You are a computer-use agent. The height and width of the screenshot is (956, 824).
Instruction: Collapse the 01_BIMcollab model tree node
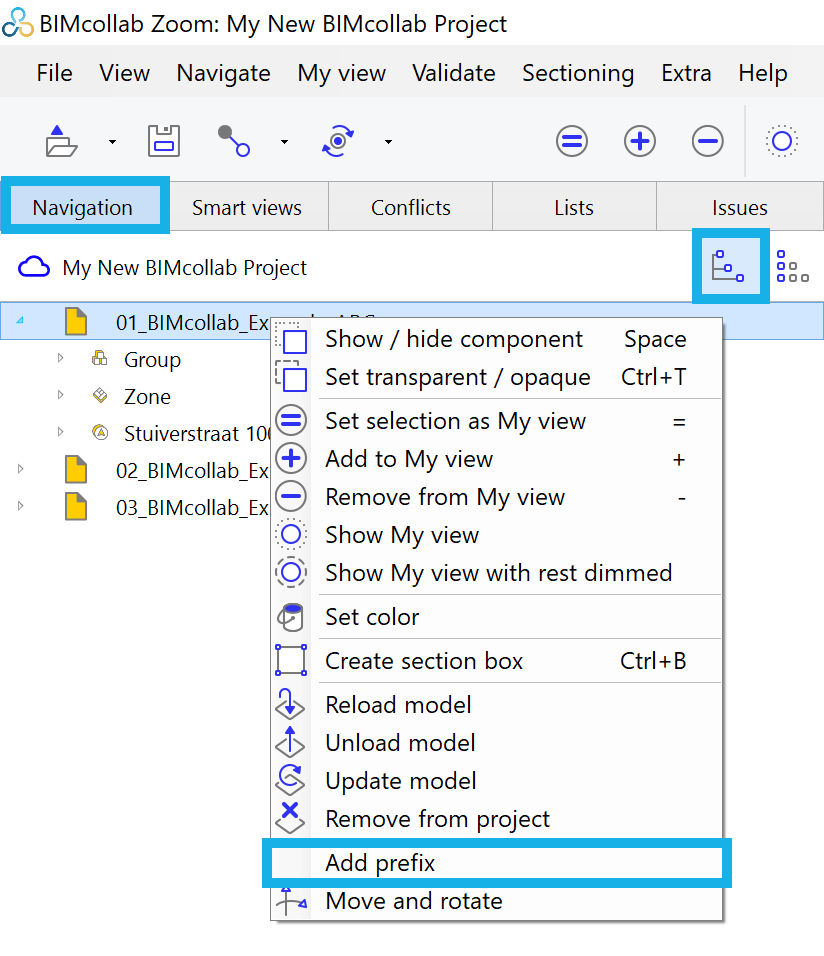click(x=20, y=321)
